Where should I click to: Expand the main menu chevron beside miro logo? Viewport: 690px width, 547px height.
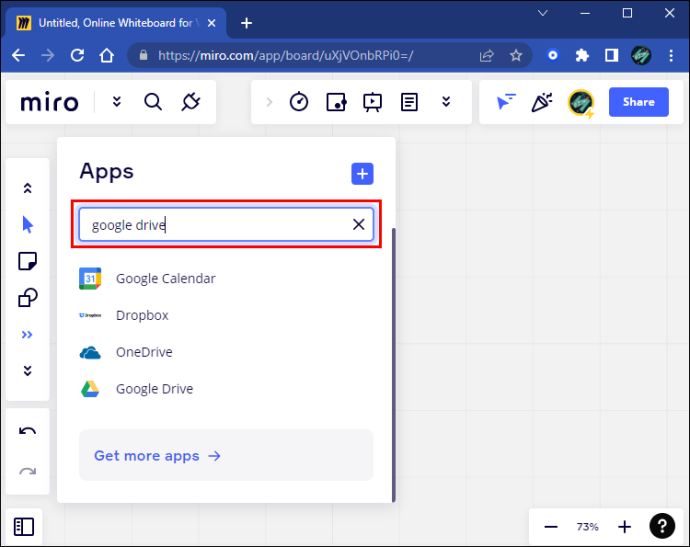pos(117,102)
